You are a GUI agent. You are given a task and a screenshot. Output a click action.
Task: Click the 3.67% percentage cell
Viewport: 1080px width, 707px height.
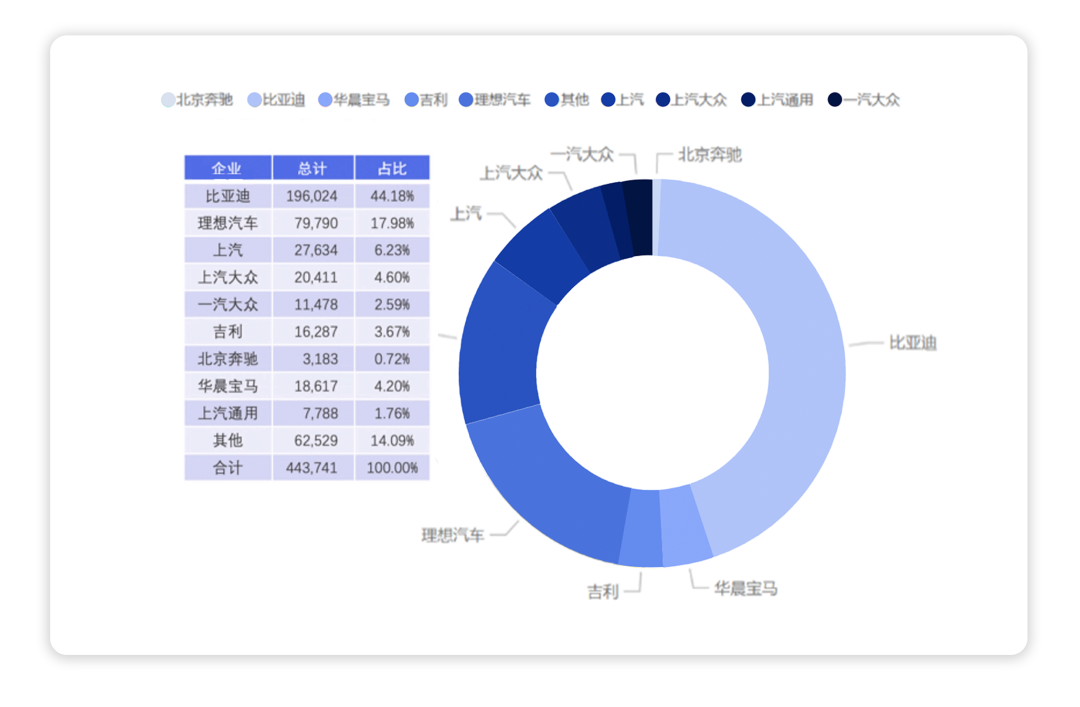click(392, 332)
